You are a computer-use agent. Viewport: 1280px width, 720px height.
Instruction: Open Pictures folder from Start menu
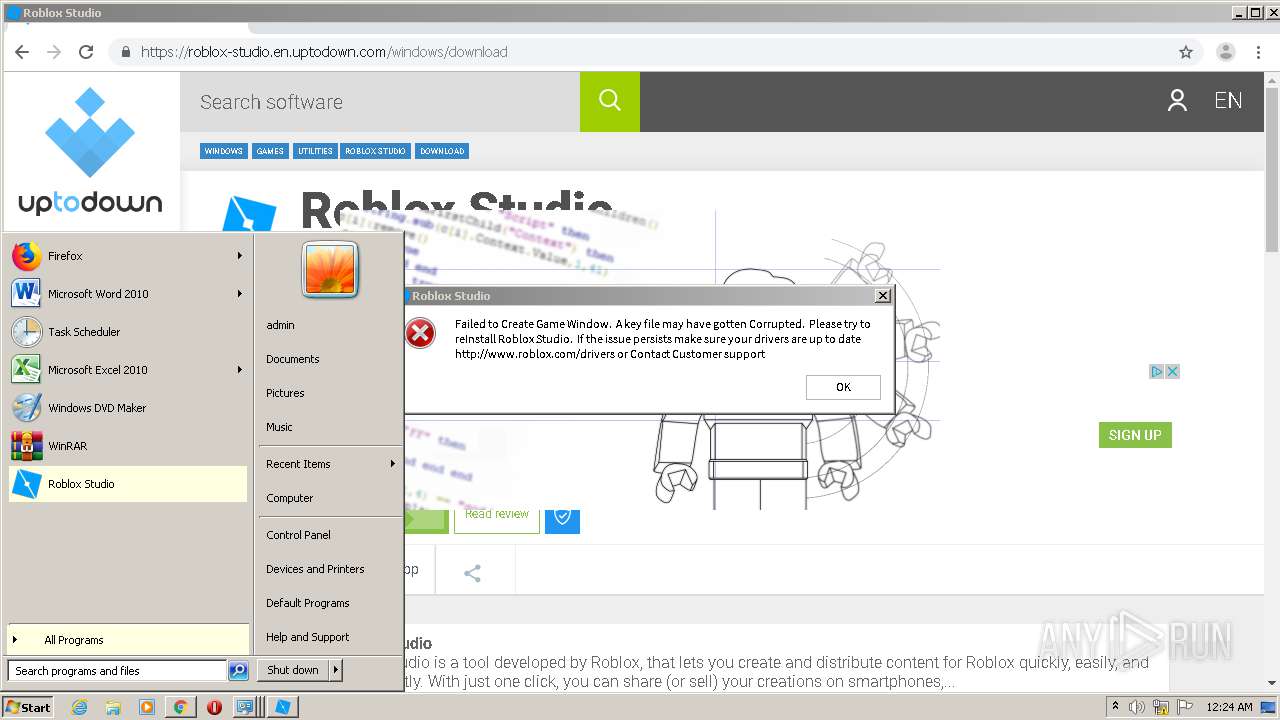click(x=285, y=393)
